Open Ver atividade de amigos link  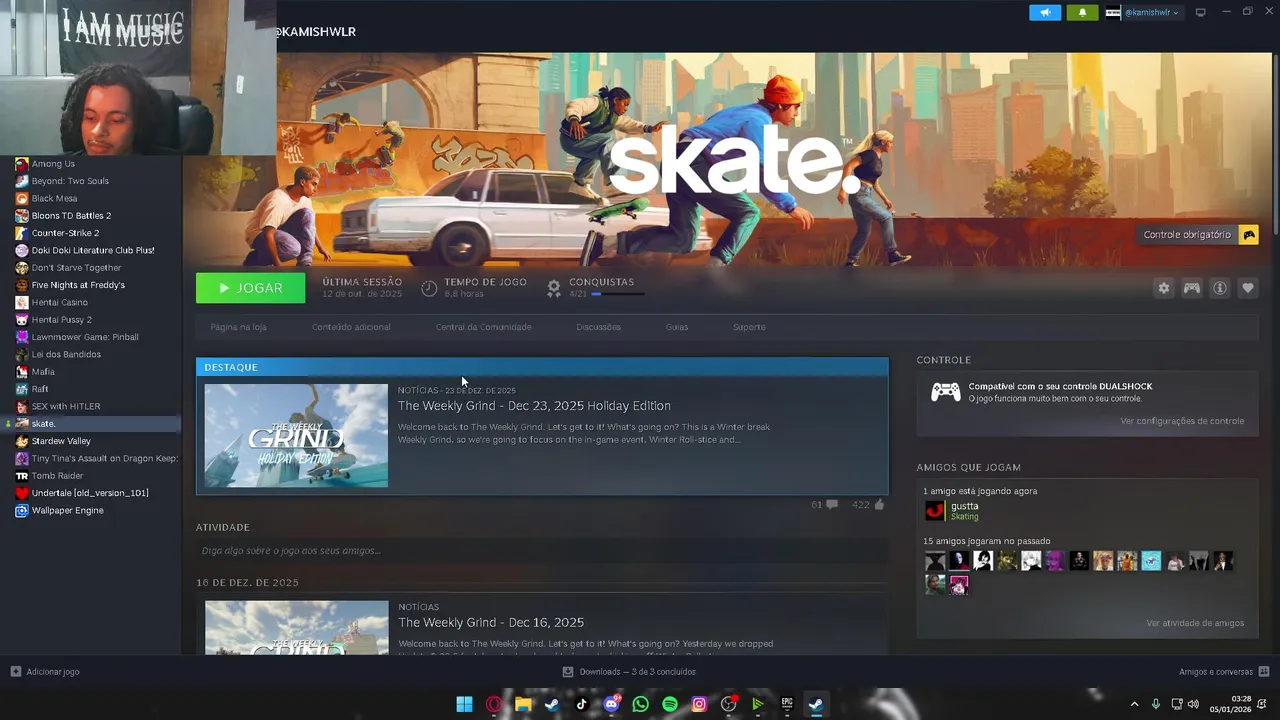(1195, 623)
